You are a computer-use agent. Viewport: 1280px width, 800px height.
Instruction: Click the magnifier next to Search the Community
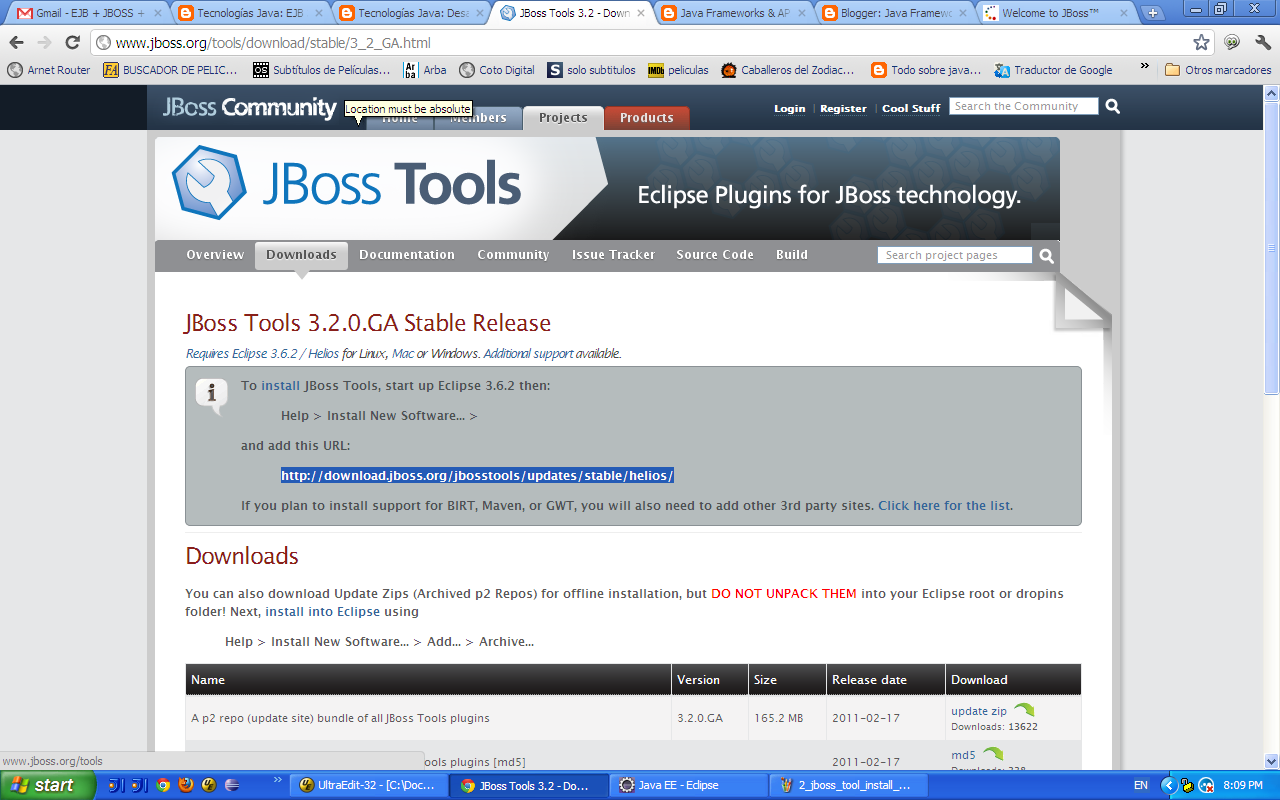(1113, 107)
